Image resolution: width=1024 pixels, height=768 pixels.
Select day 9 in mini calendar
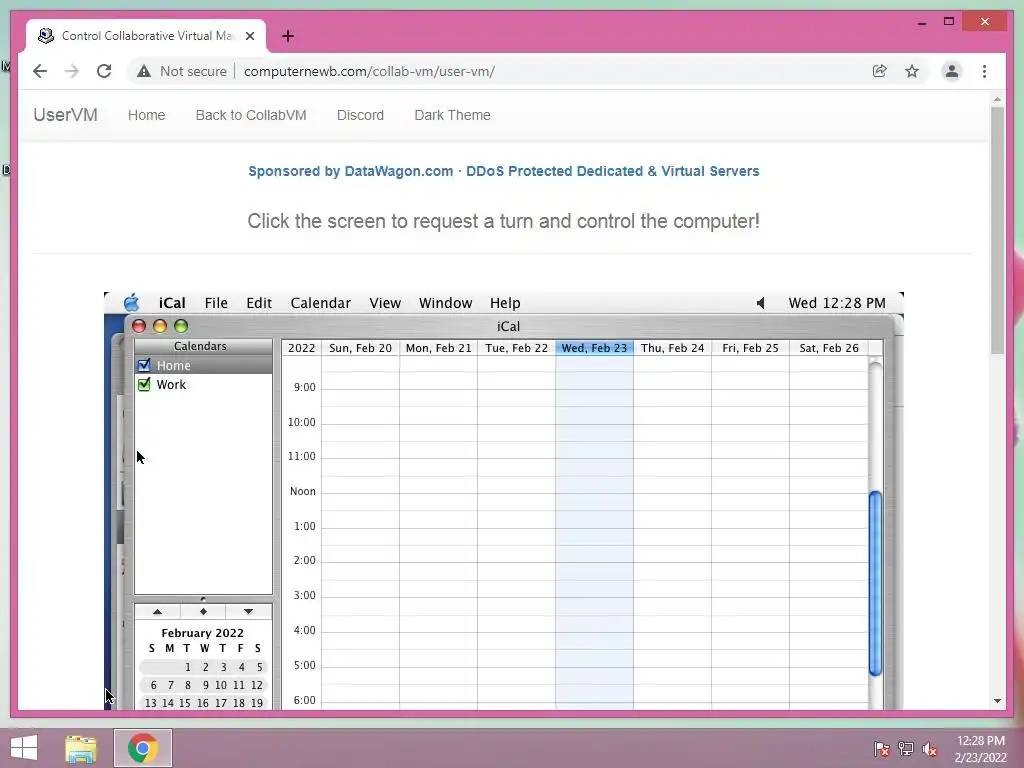point(205,685)
